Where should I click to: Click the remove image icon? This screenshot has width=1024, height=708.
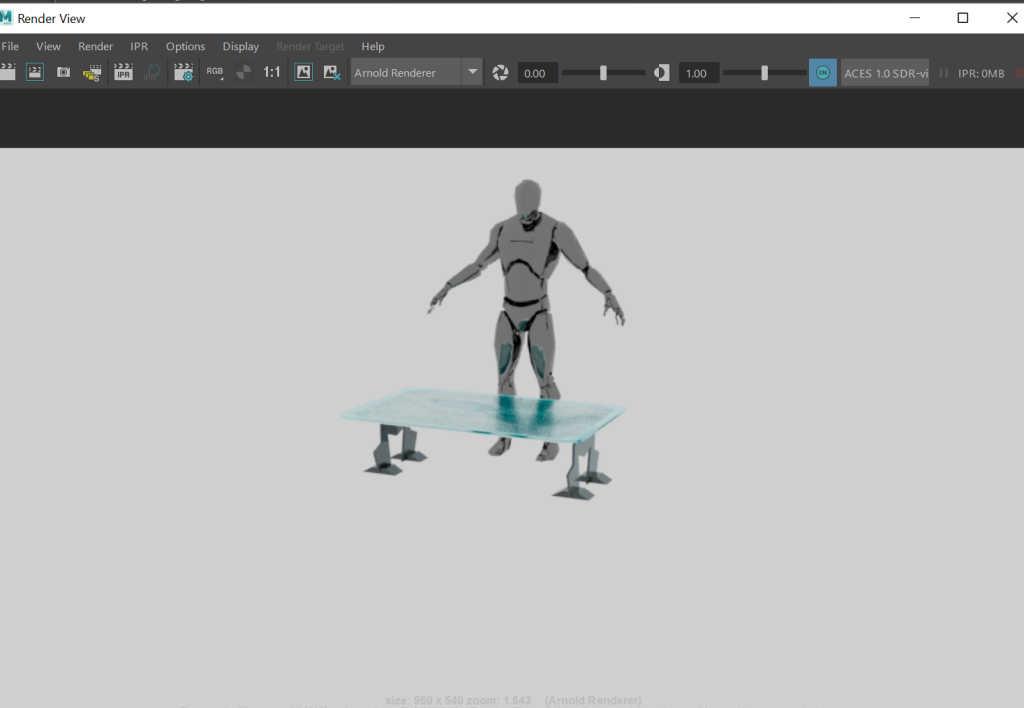coord(332,72)
